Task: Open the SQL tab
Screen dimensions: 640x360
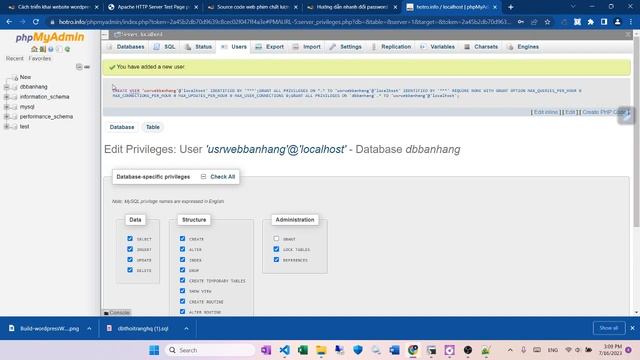Action: [165, 47]
